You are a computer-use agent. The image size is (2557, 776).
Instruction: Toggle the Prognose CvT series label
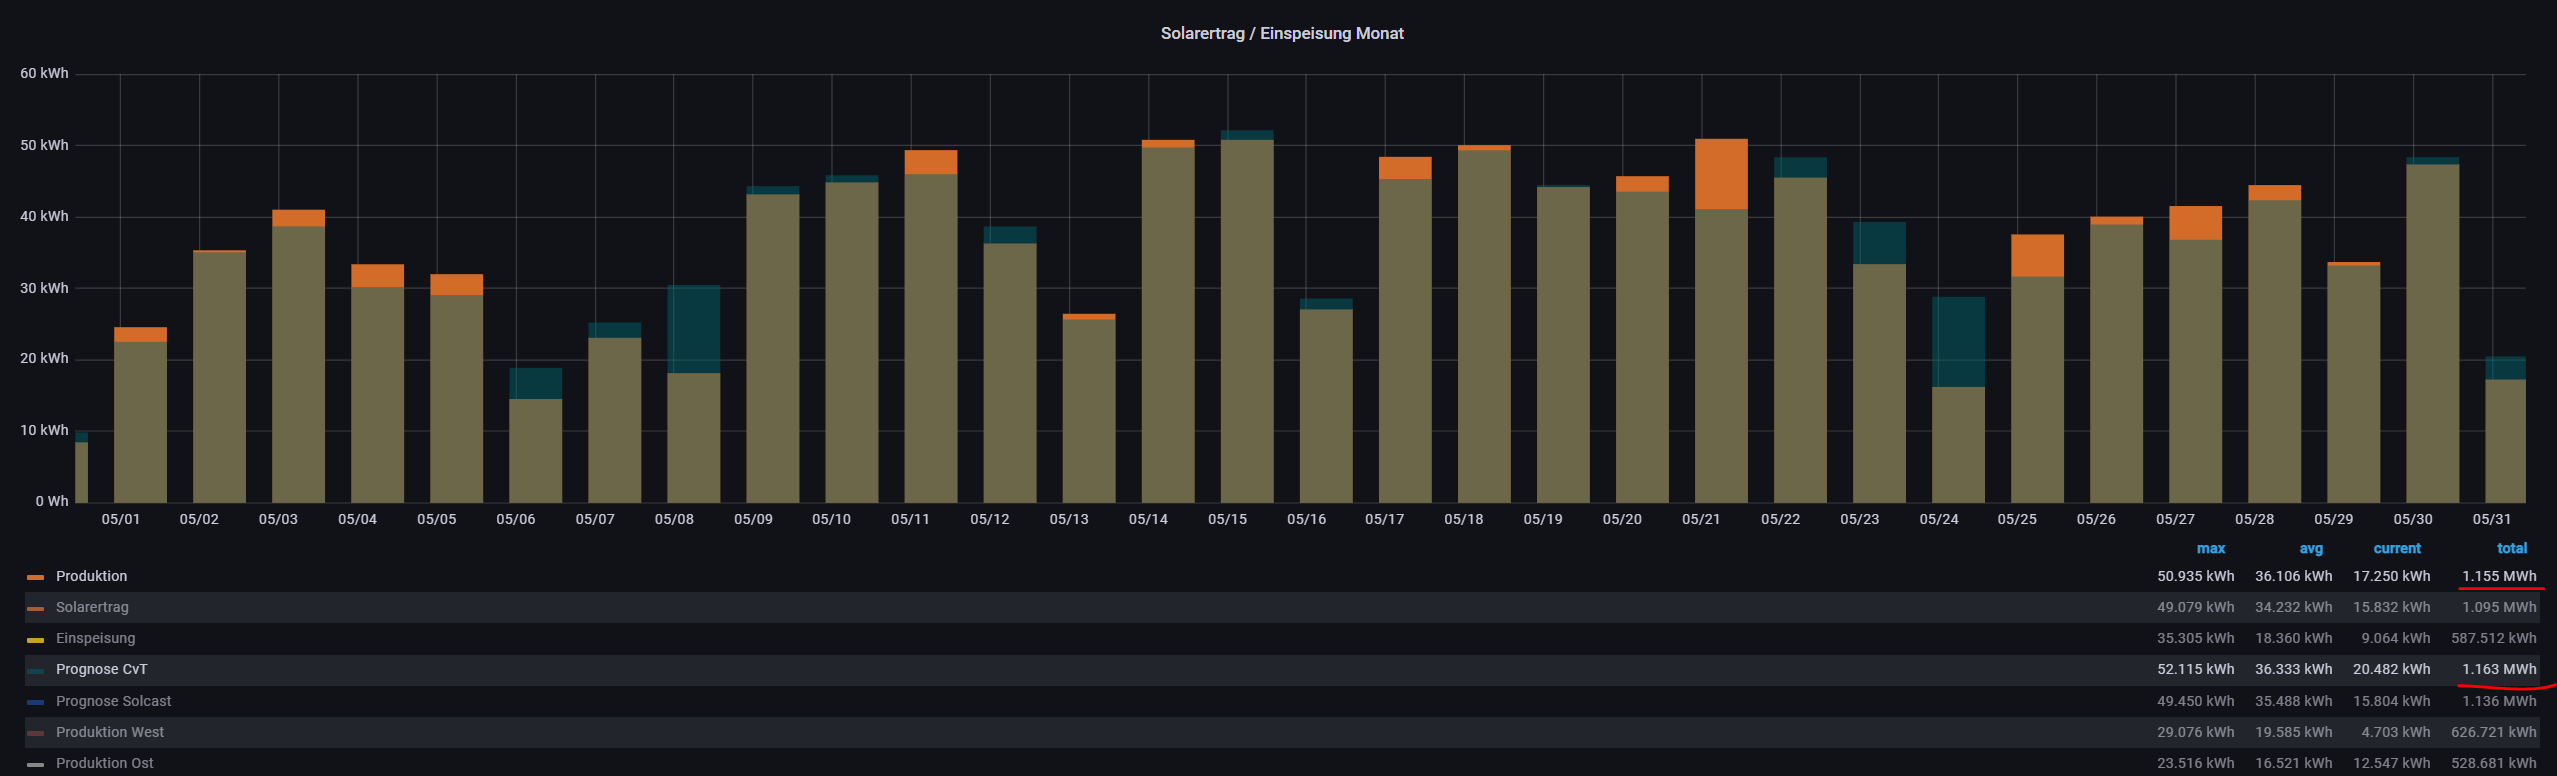click(x=101, y=669)
